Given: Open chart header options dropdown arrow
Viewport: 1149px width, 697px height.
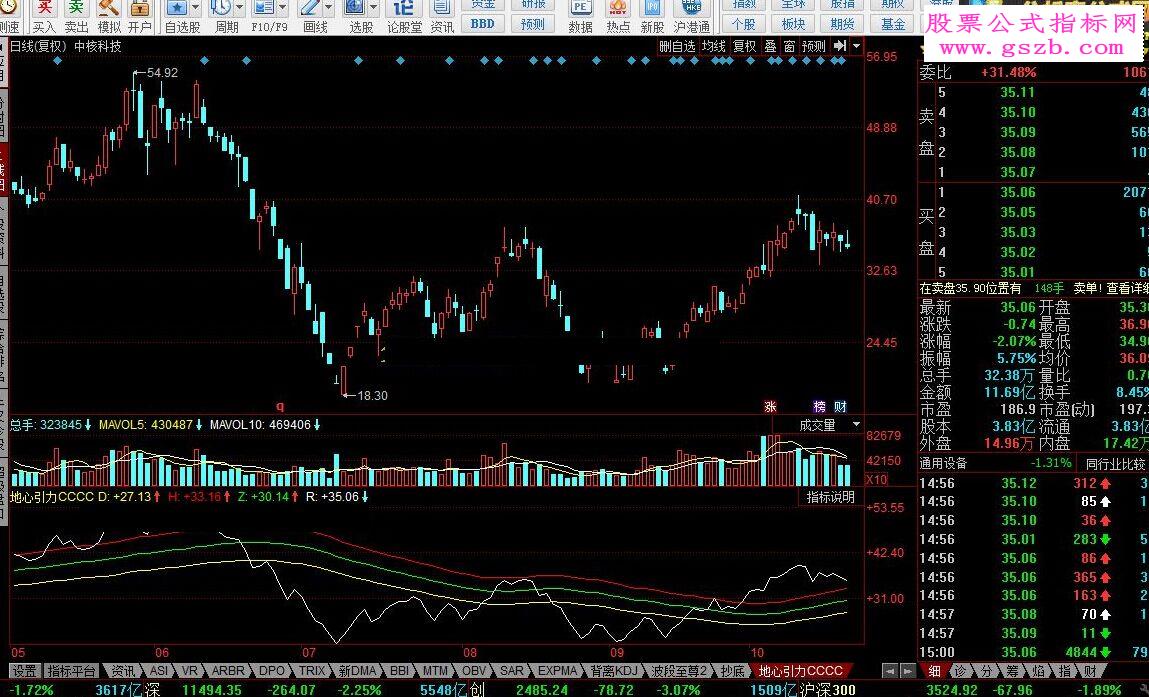Looking at the screenshot, I should click(857, 46).
